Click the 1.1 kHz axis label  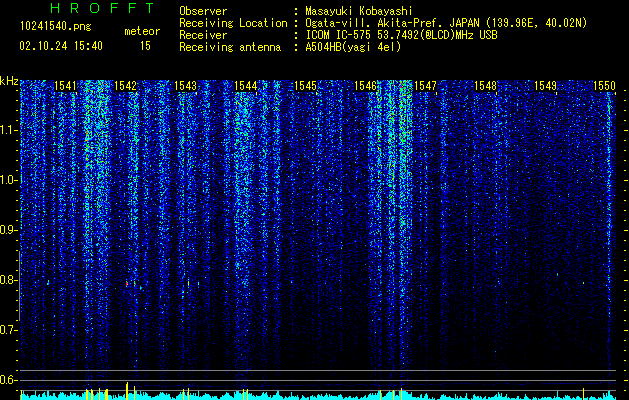[x=7, y=130]
